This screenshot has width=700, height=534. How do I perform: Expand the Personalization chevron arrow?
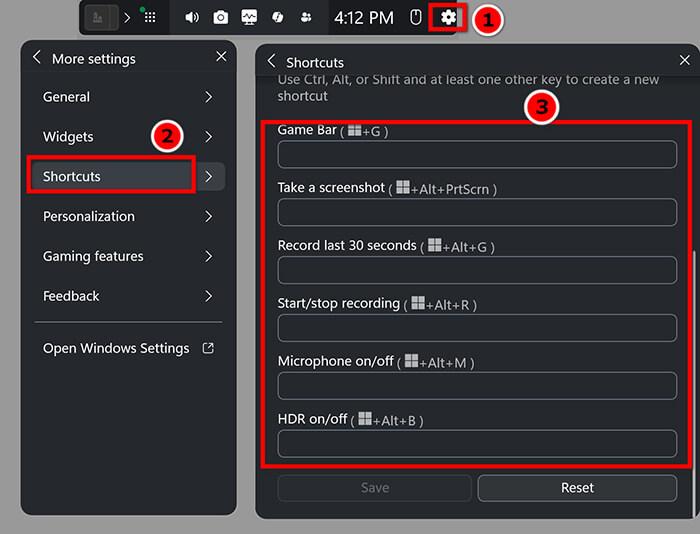pos(208,216)
